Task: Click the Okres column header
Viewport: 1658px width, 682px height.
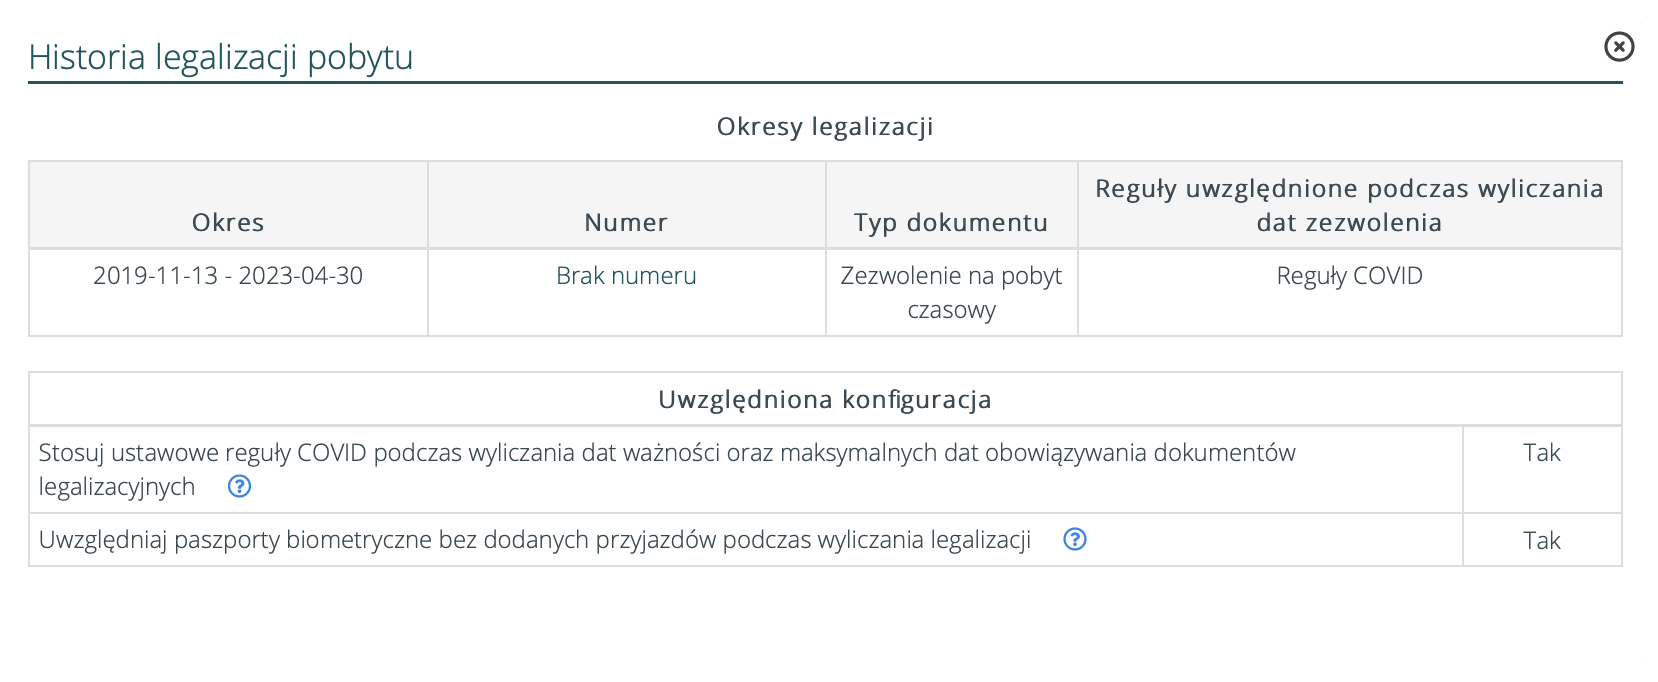Action: [228, 222]
